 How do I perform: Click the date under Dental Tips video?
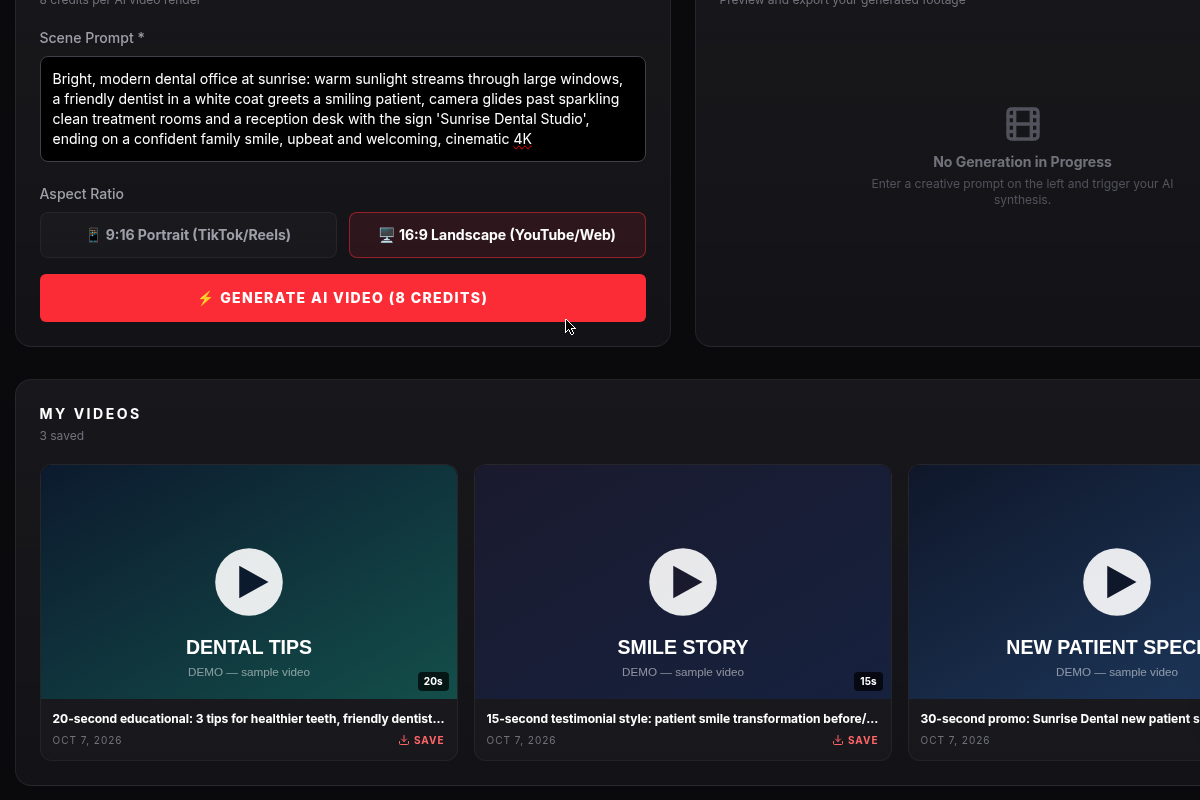pos(87,740)
